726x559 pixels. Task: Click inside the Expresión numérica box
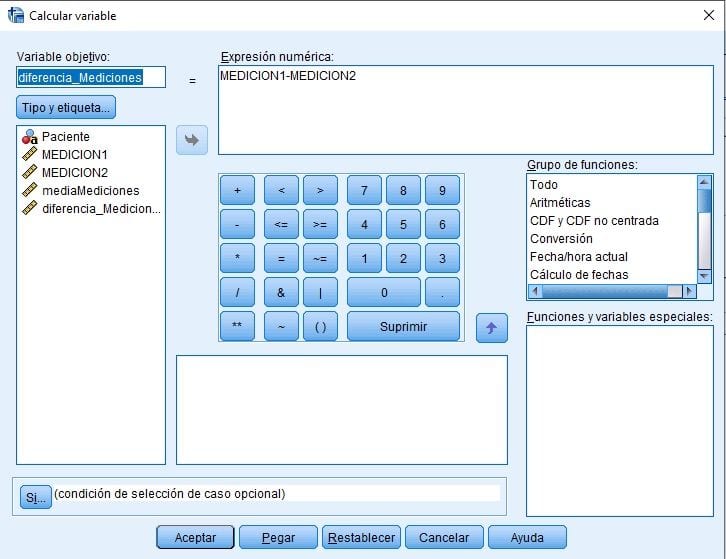pos(466,110)
